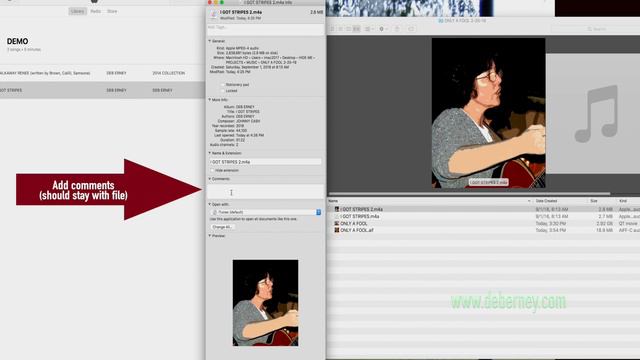Toggle Hide extension checkbox
This screenshot has width=640, height=360.
212,170
